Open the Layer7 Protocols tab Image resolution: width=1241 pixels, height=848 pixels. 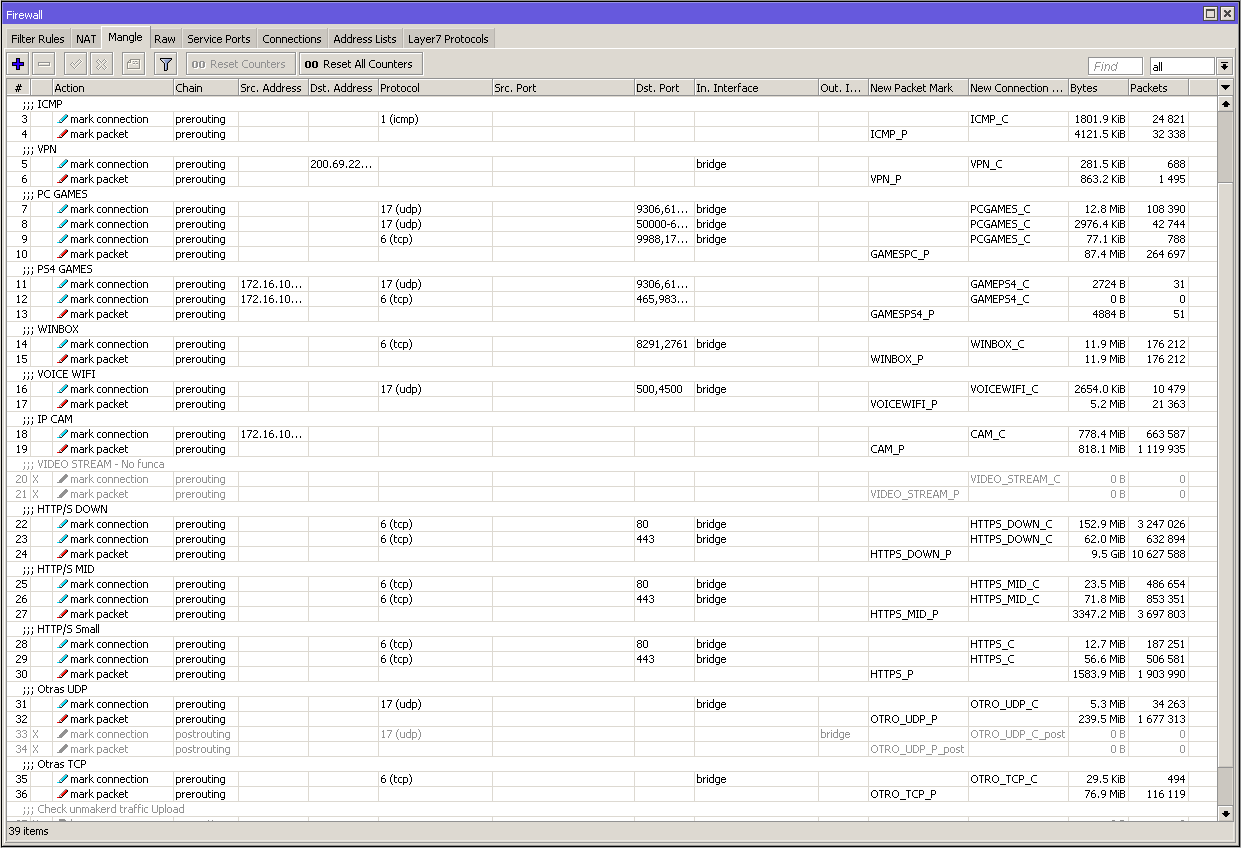point(448,39)
